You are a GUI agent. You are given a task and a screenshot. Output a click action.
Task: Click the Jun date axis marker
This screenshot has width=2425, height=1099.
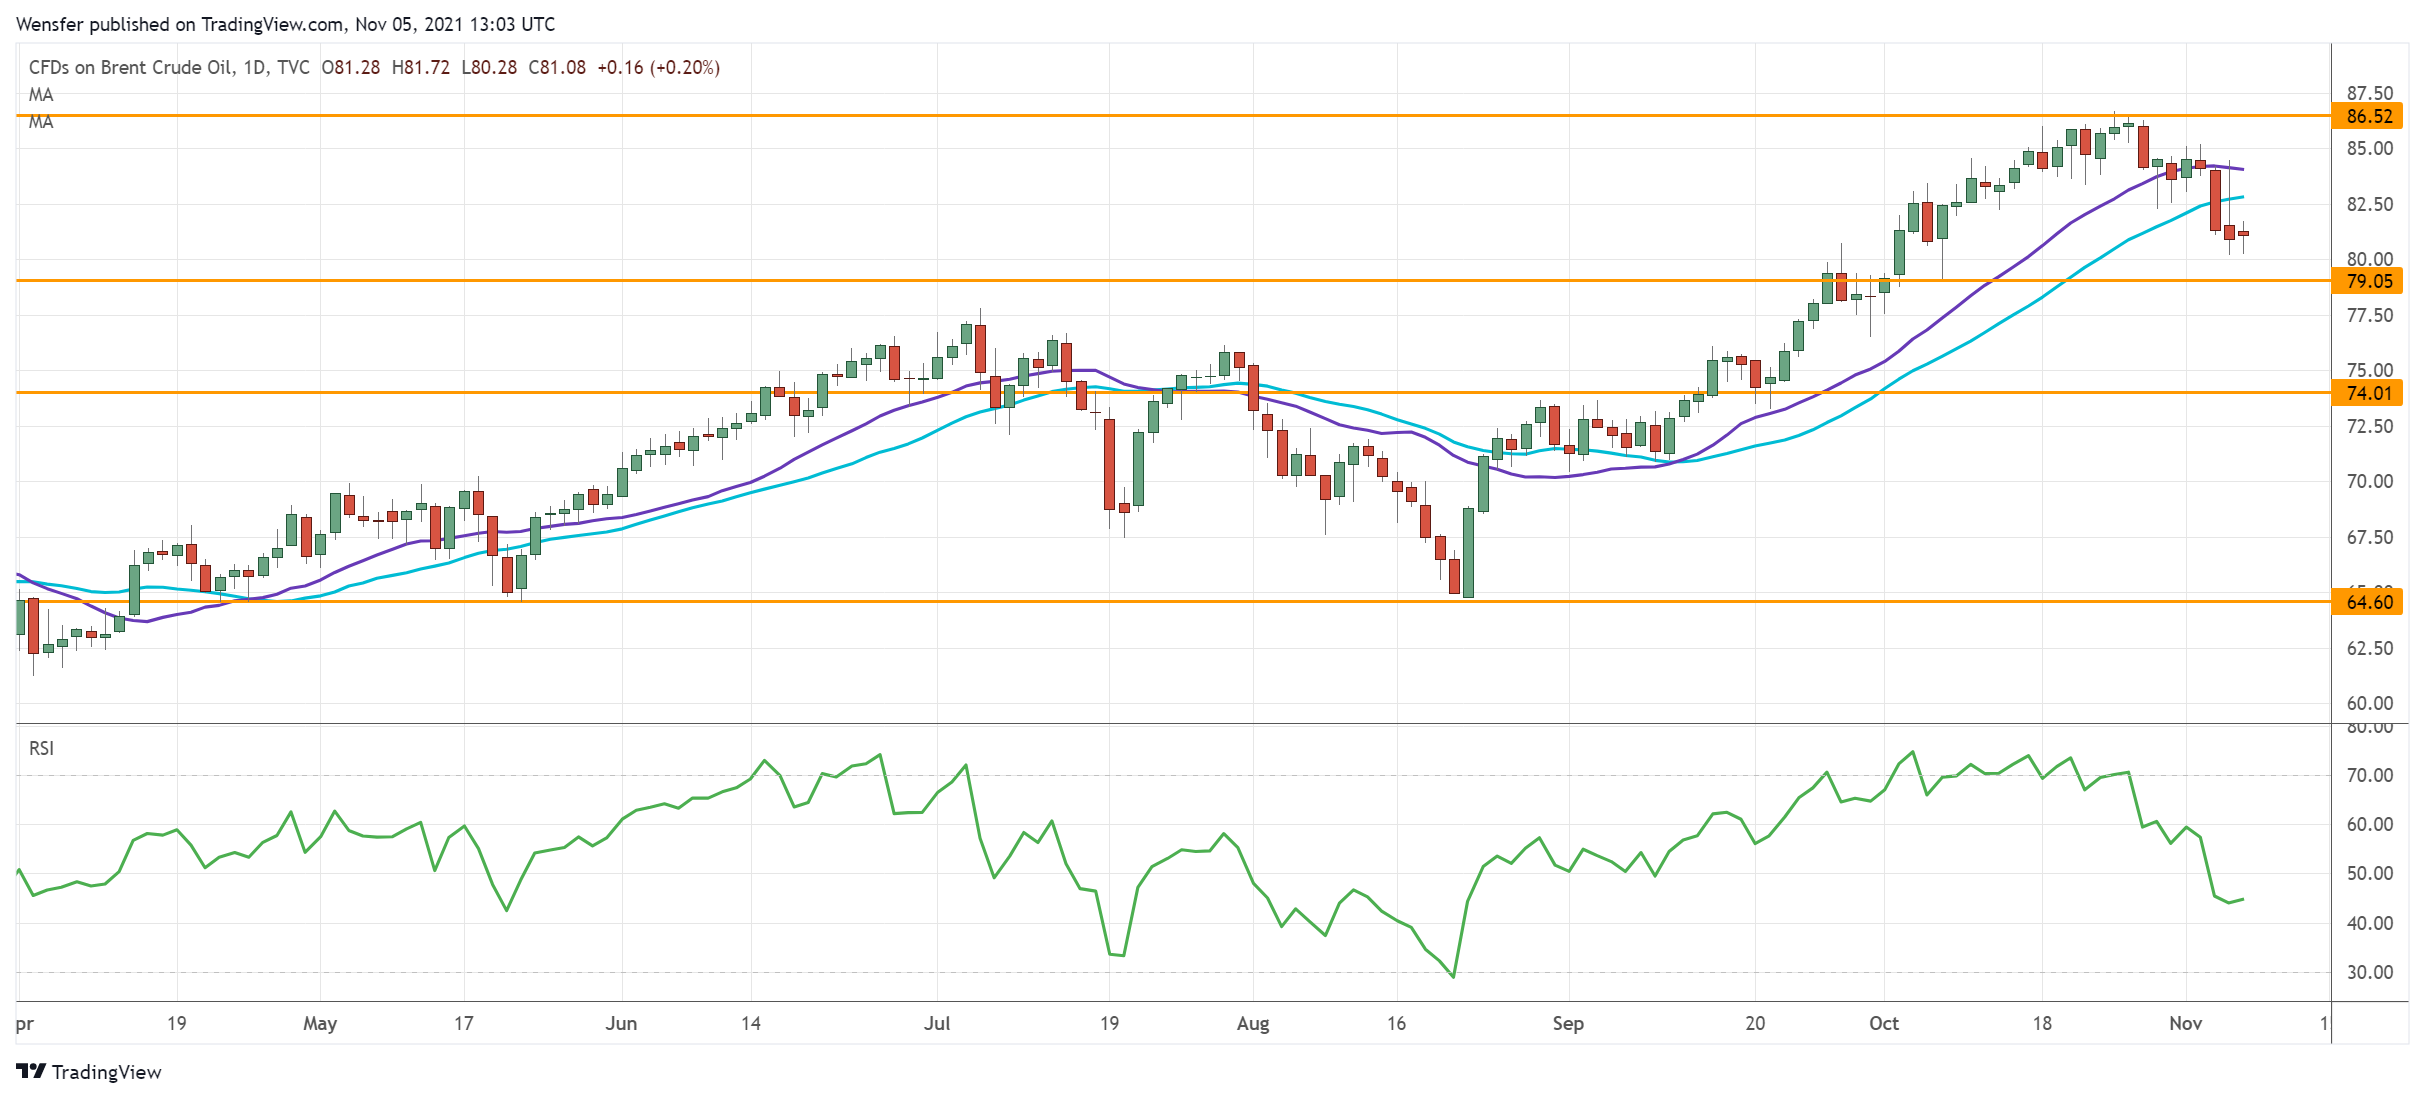pyautogui.click(x=621, y=1023)
